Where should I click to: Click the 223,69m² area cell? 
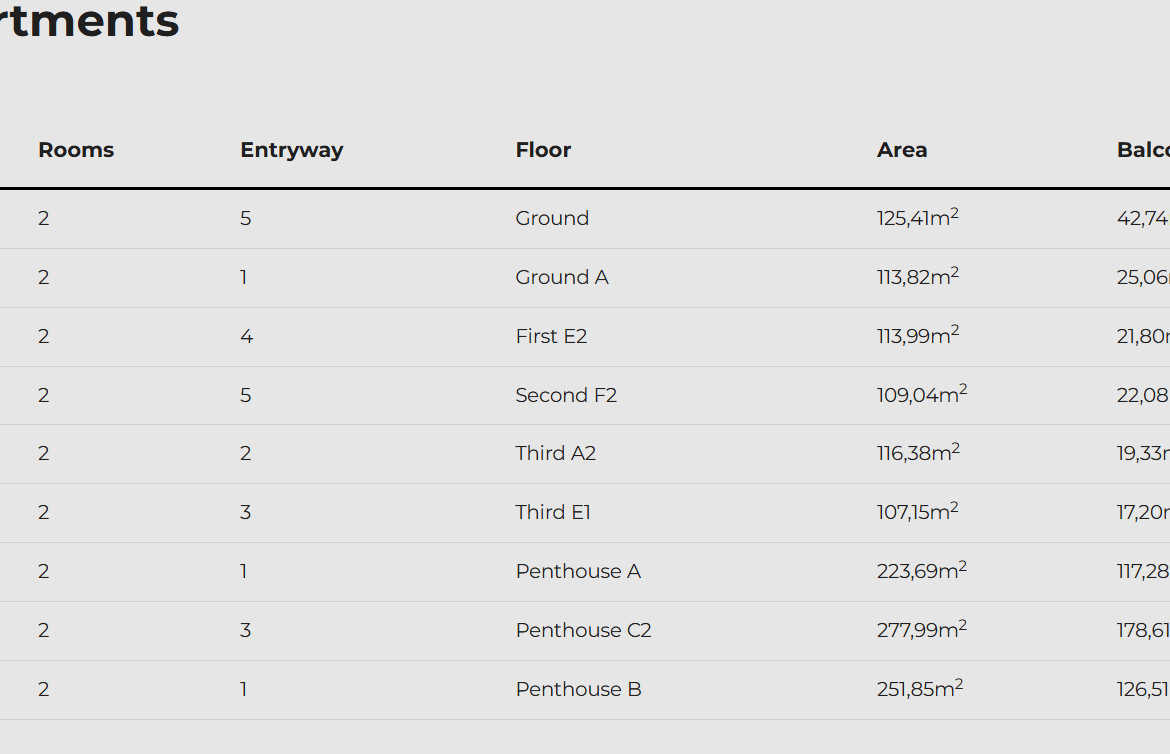(921, 571)
